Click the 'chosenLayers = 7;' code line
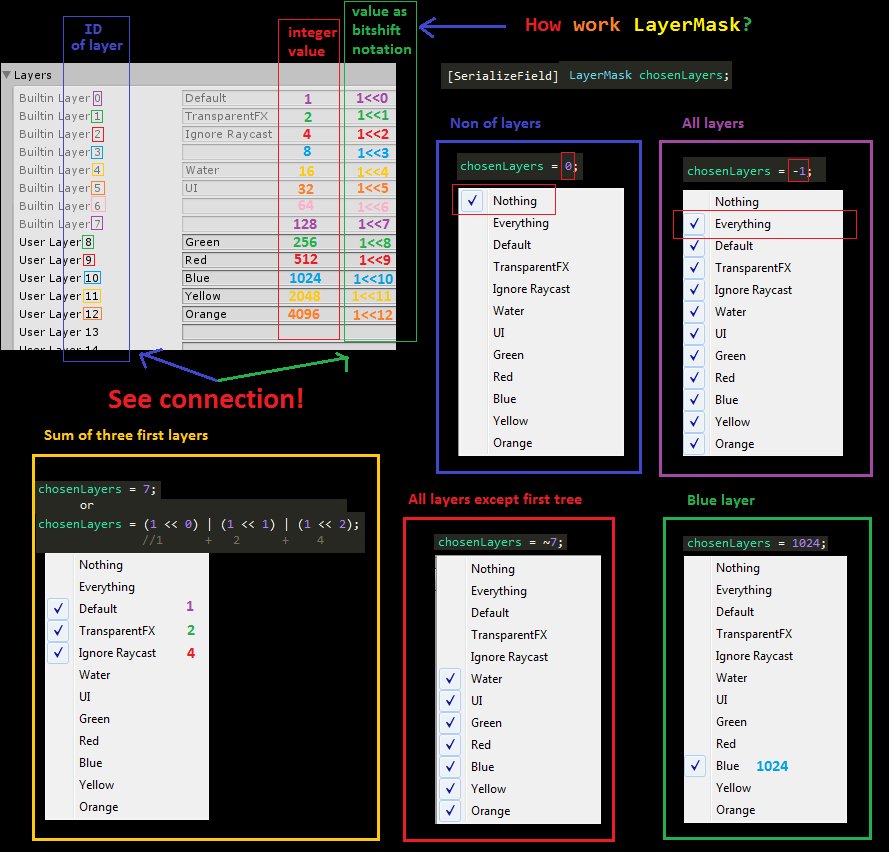The height and width of the screenshot is (852, 889). click(x=97, y=489)
